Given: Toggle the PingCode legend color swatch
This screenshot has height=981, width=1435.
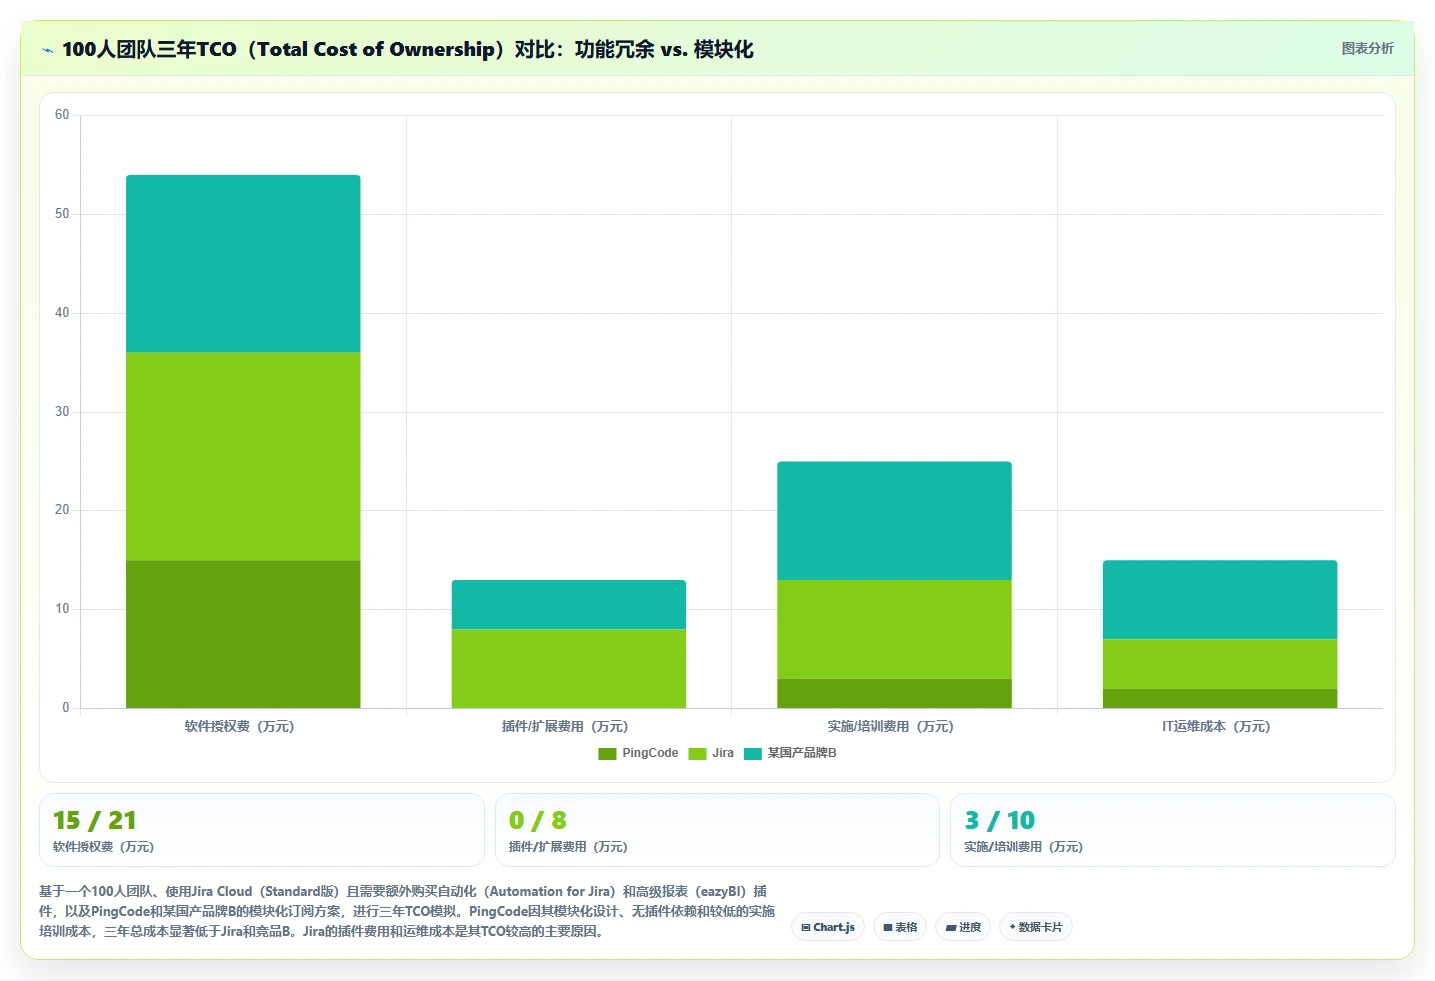Looking at the screenshot, I should (607, 754).
